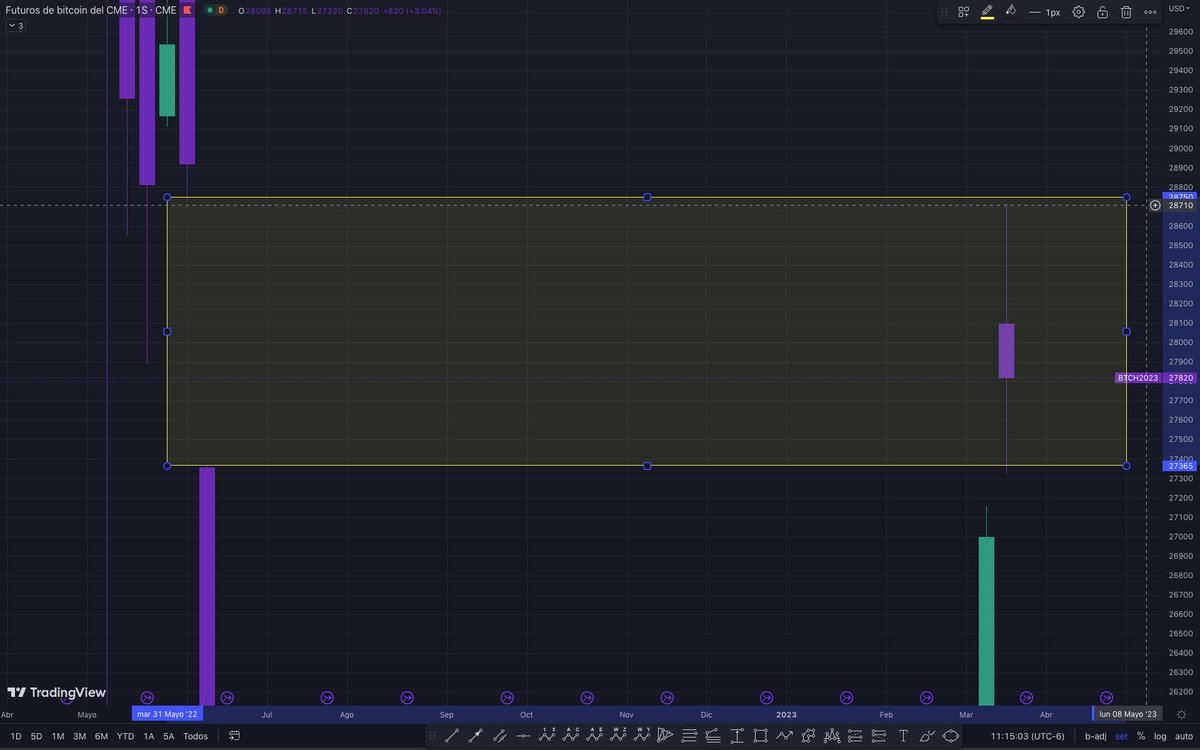Enable the auto scale option

point(1183,736)
